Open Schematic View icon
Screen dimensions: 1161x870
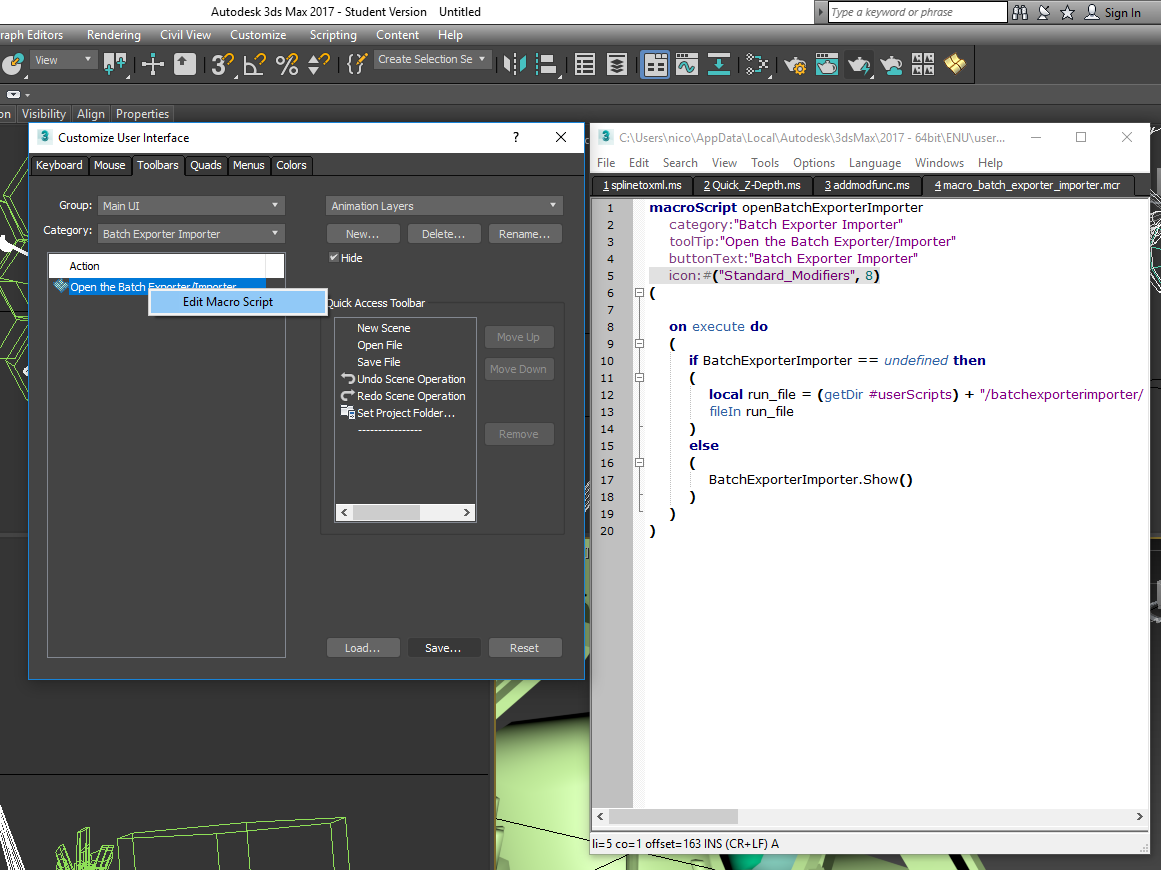[718, 64]
